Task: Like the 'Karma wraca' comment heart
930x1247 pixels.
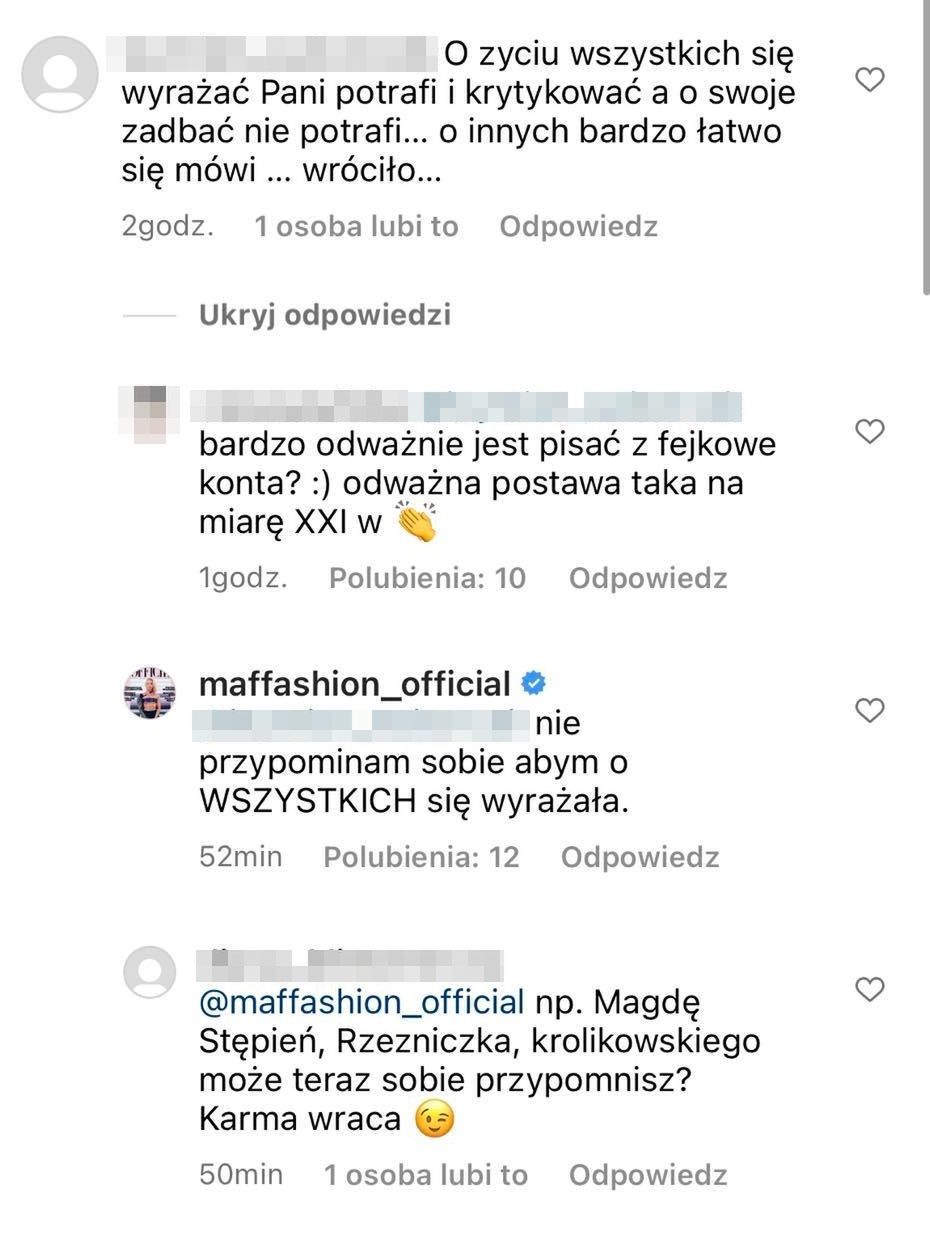Action: pyautogui.click(x=871, y=989)
